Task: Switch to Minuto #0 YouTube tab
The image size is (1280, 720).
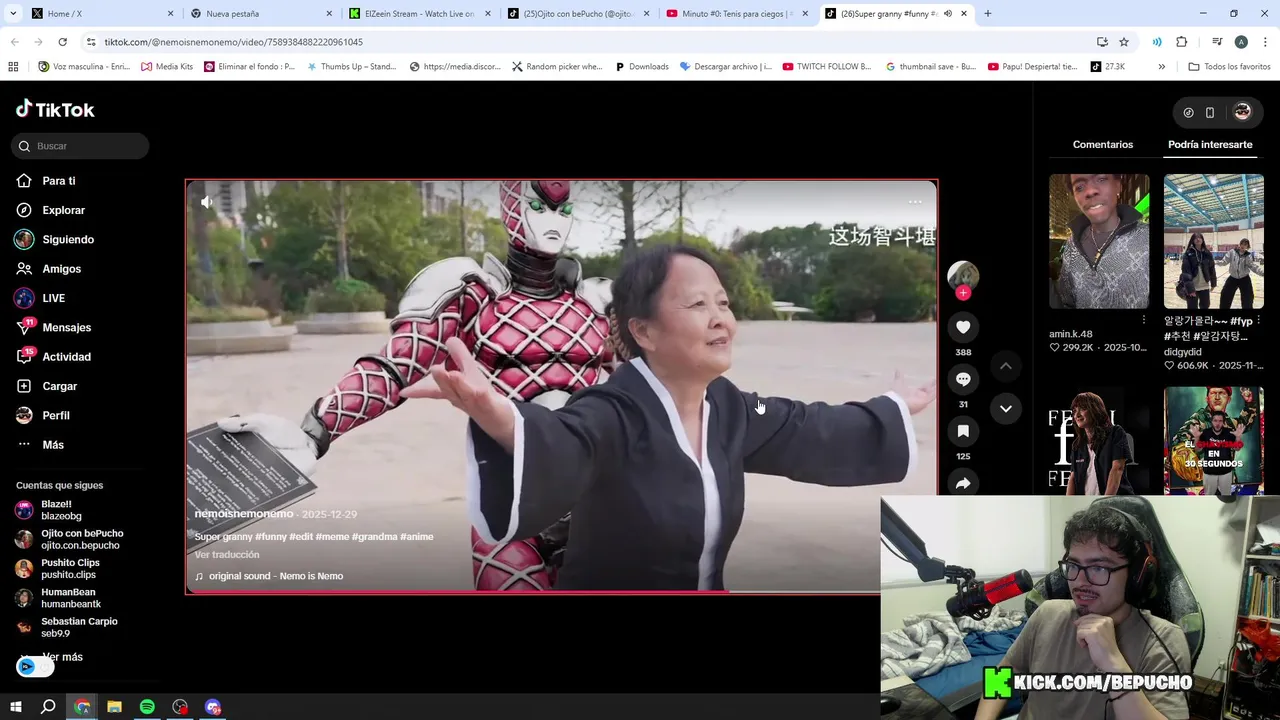Action: pos(737,14)
